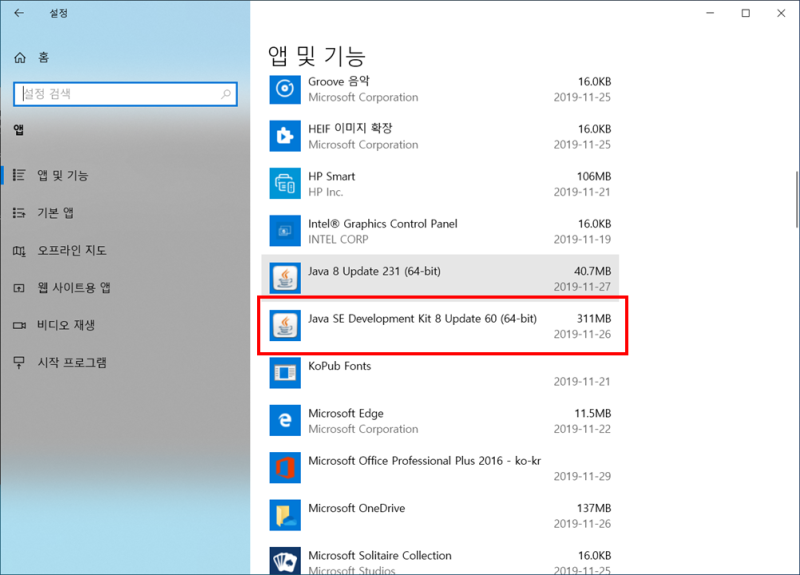Click the 106MB size of HP Smart
This screenshot has width=800, height=575.
click(594, 177)
